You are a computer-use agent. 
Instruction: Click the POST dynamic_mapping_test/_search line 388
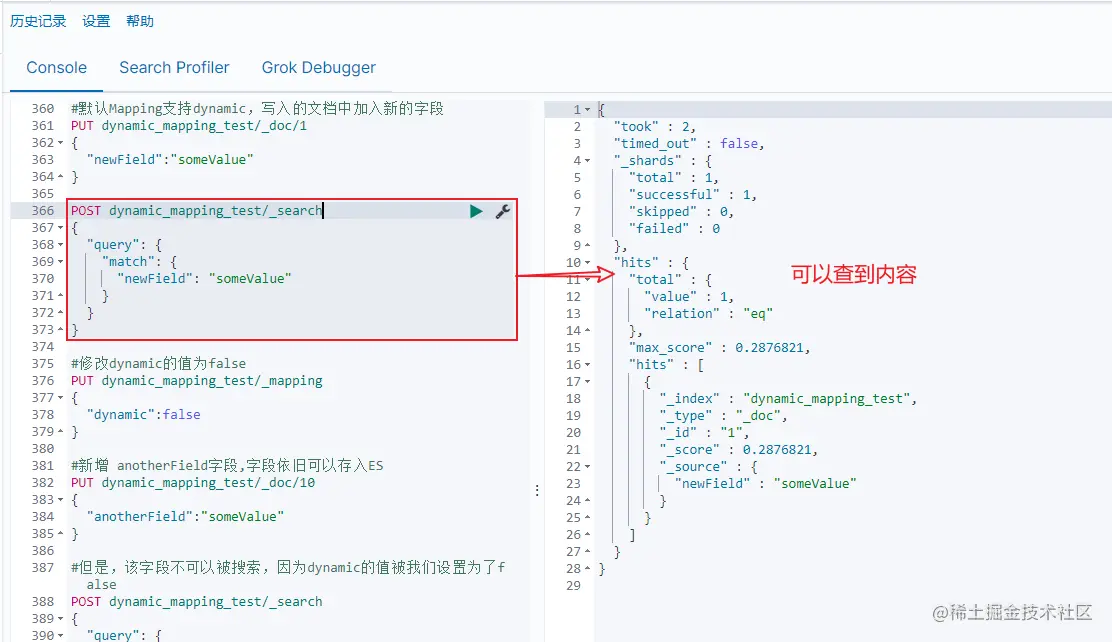click(196, 602)
